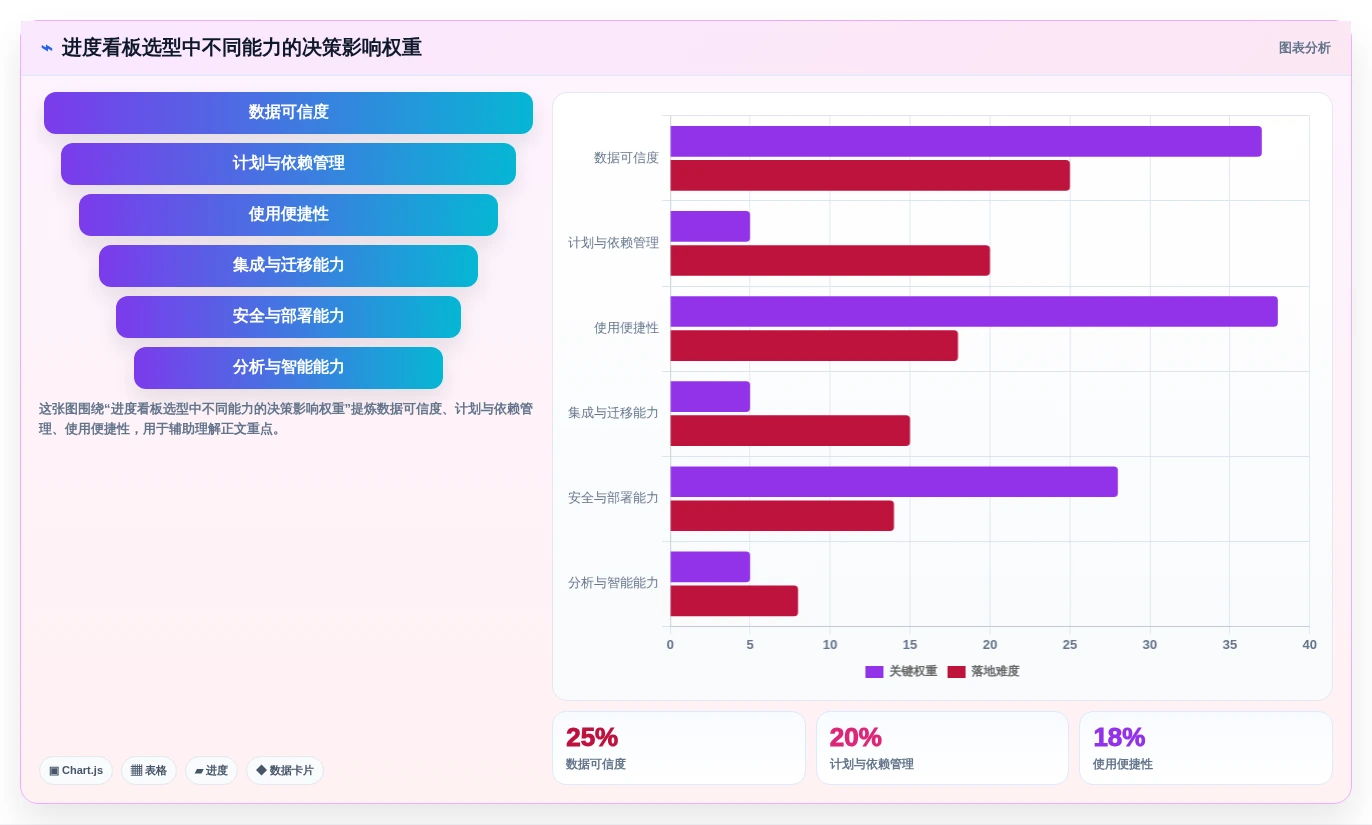Select the 安全与部署能力 funnel bar
Screen dimensions: 1372x825
click(x=288, y=317)
